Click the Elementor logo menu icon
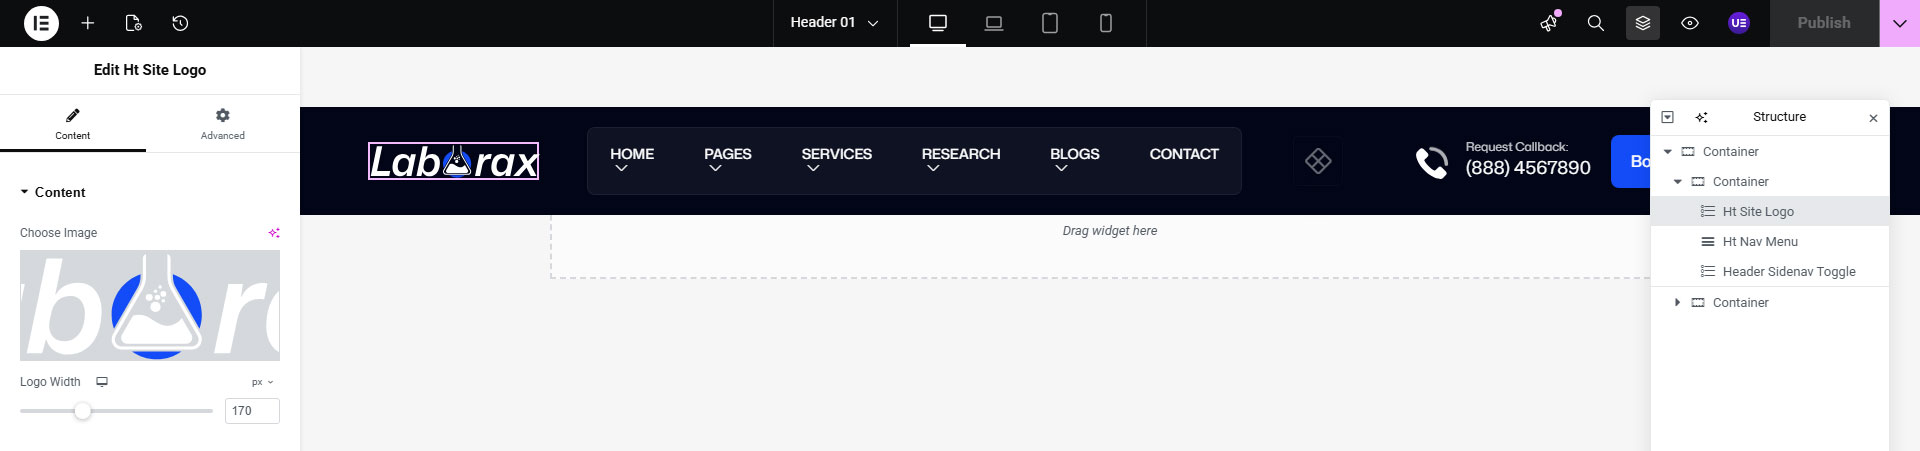 tap(41, 23)
